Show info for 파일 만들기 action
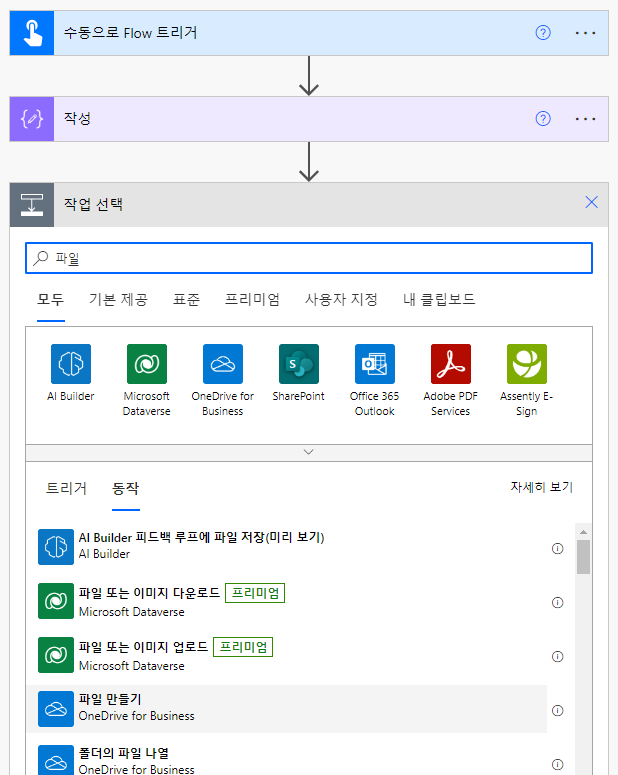618x775 pixels. [x=557, y=711]
